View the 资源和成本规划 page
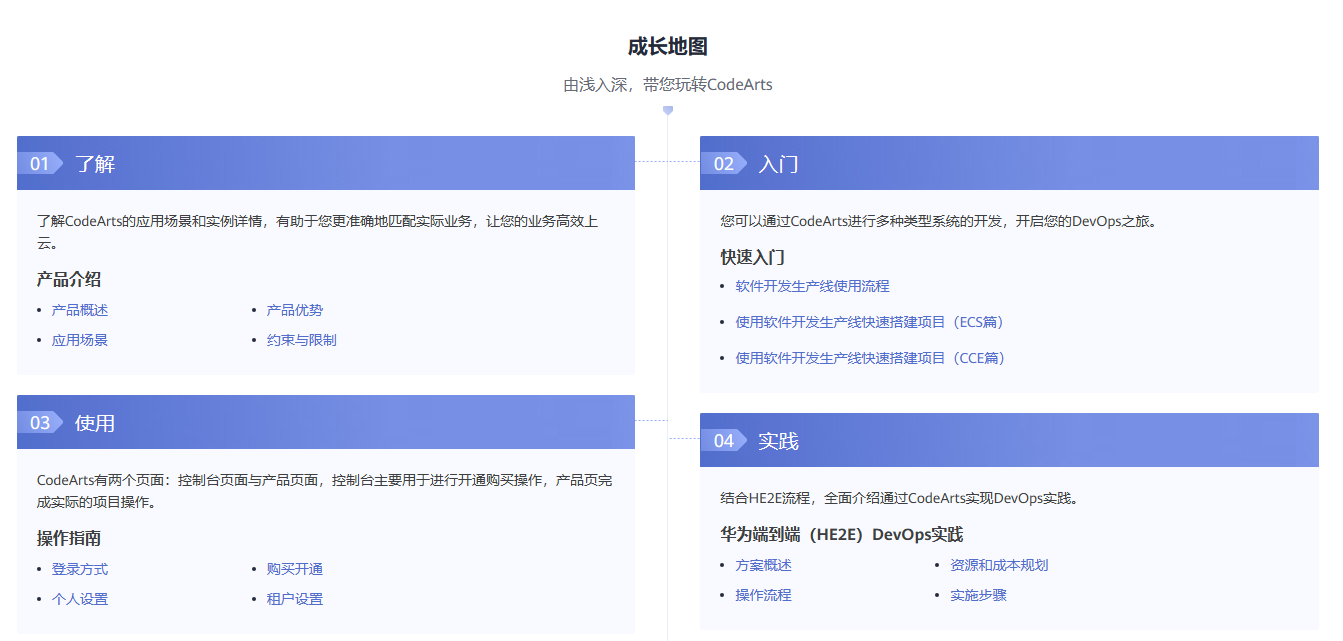This screenshot has height=641, width=1343. pos(1000,565)
